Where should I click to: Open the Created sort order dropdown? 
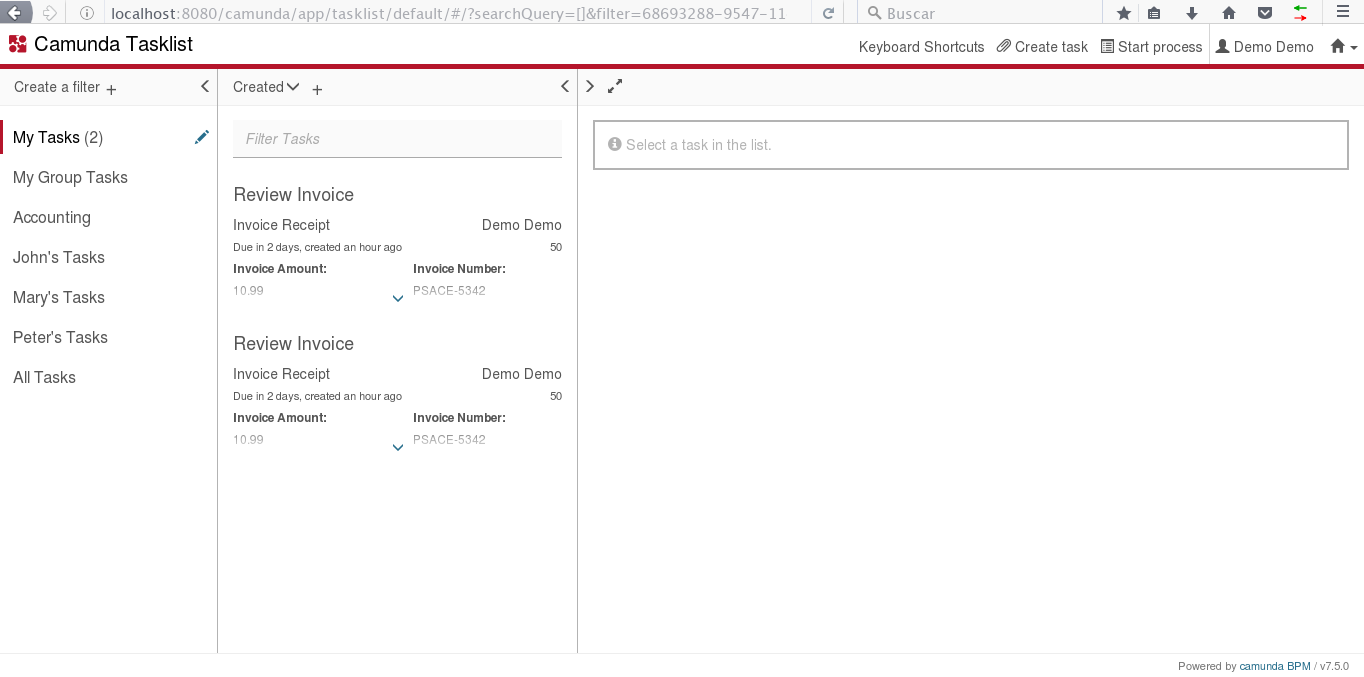coord(265,87)
